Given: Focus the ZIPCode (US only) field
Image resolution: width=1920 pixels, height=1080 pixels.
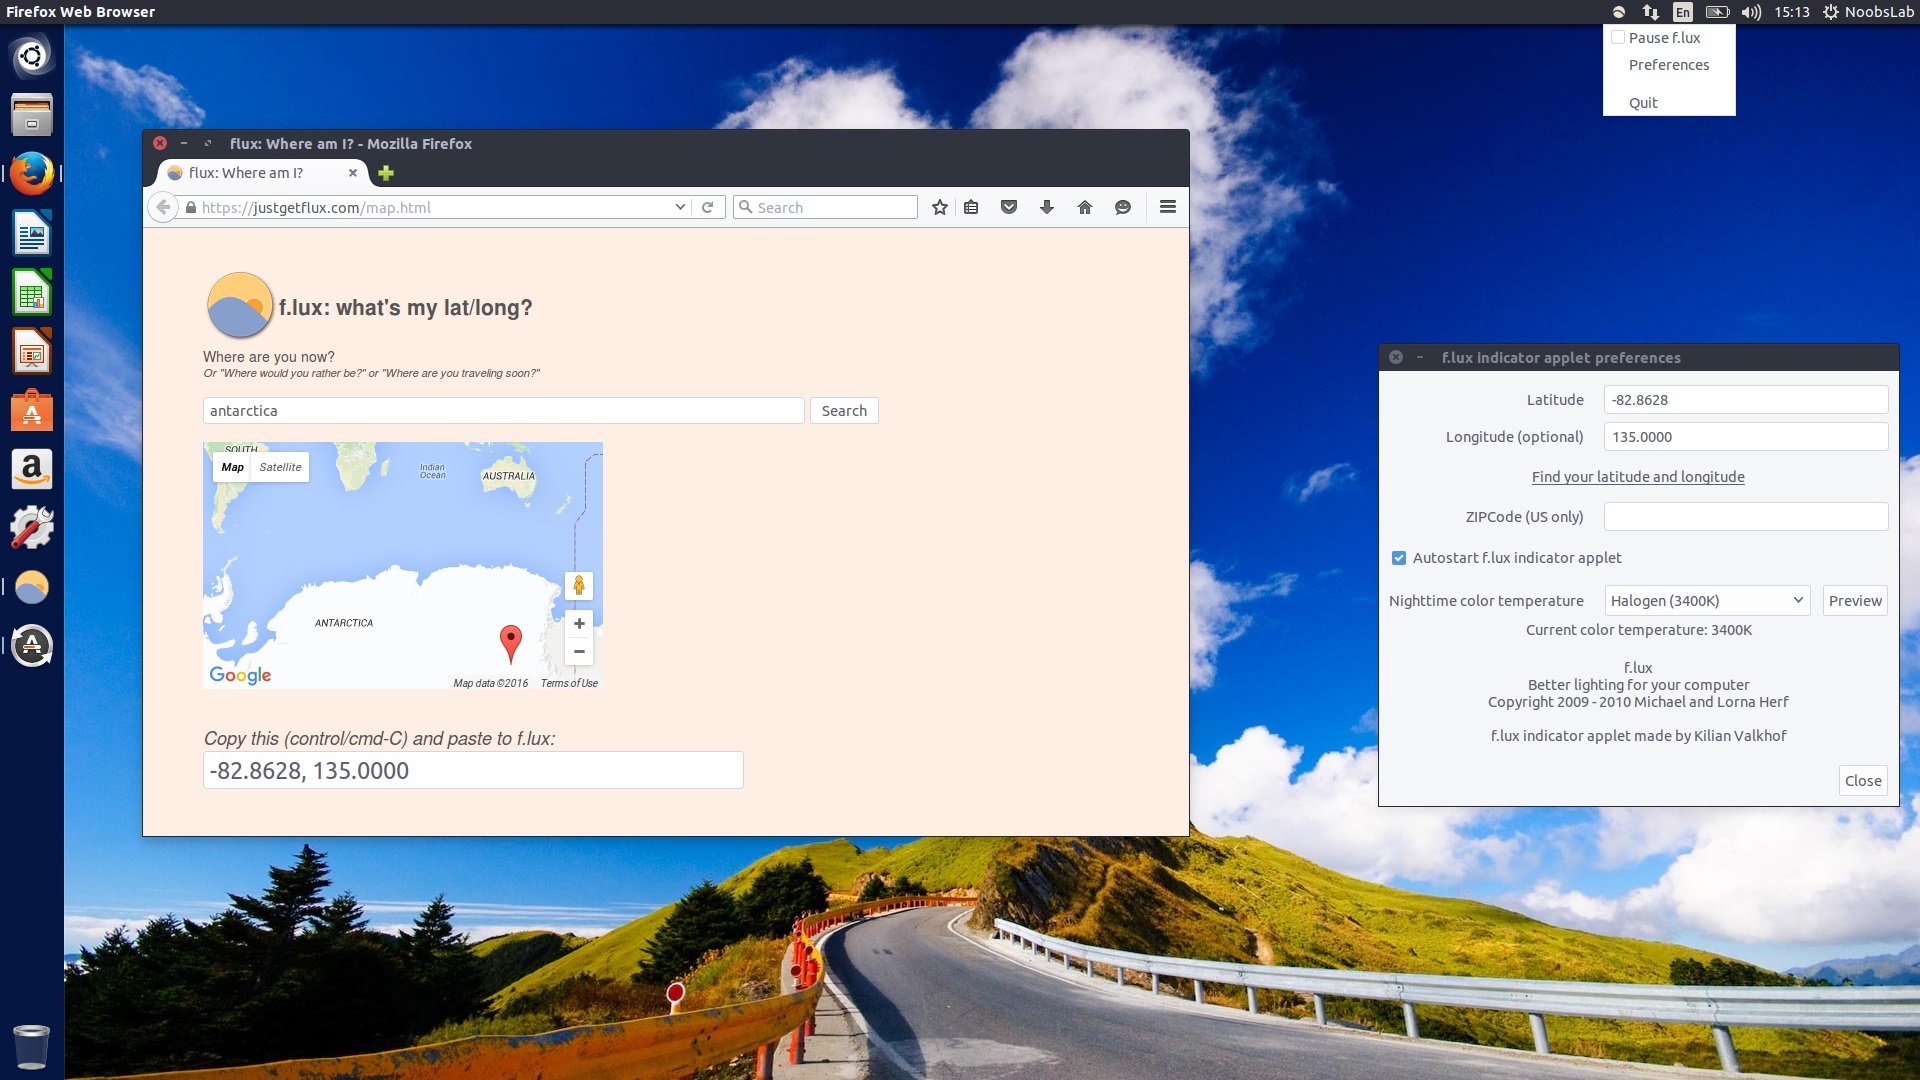Looking at the screenshot, I should [x=1746, y=517].
